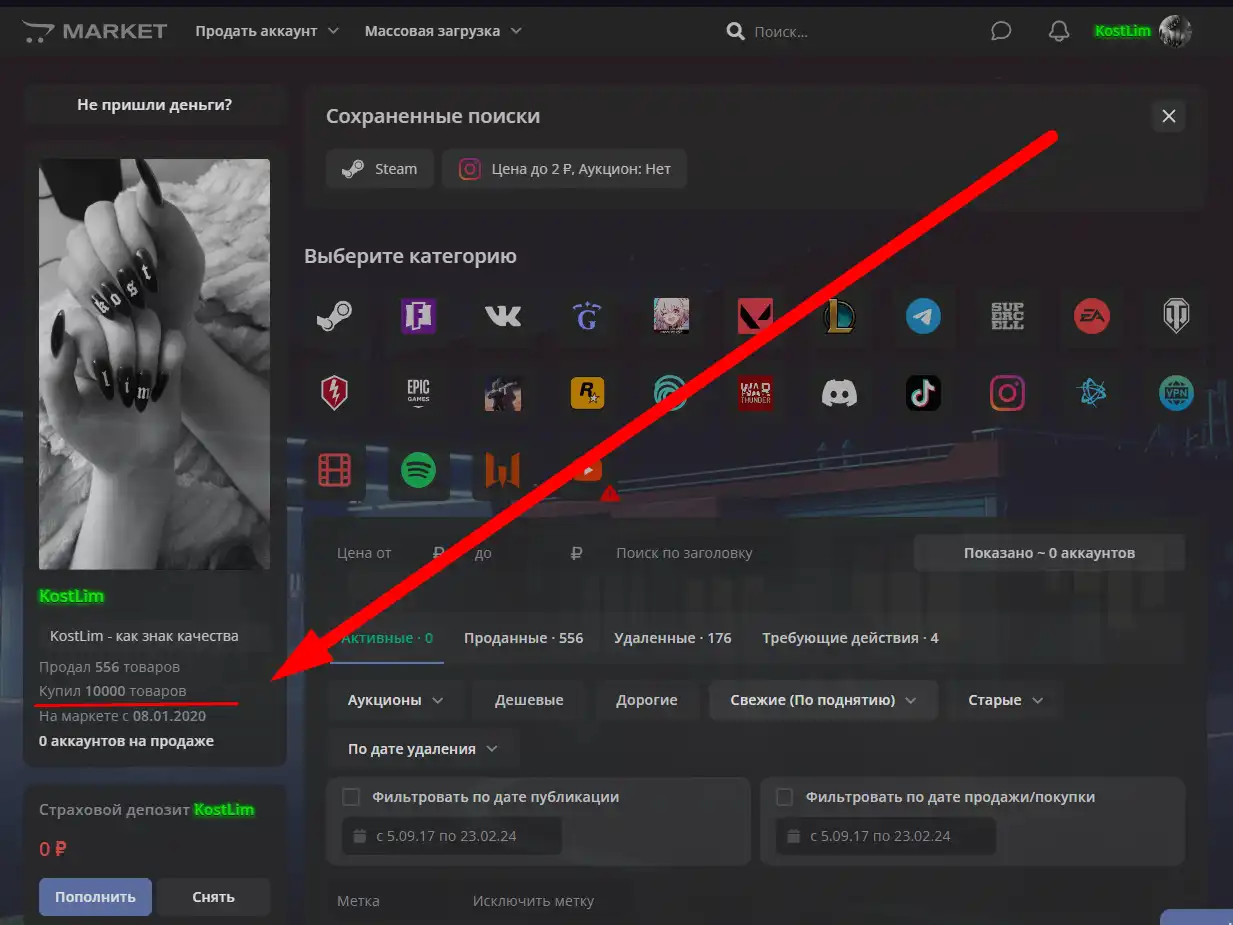Viewport: 1233px width, 925px height.
Task: Open the Старые sort dropdown
Action: (x=1004, y=700)
